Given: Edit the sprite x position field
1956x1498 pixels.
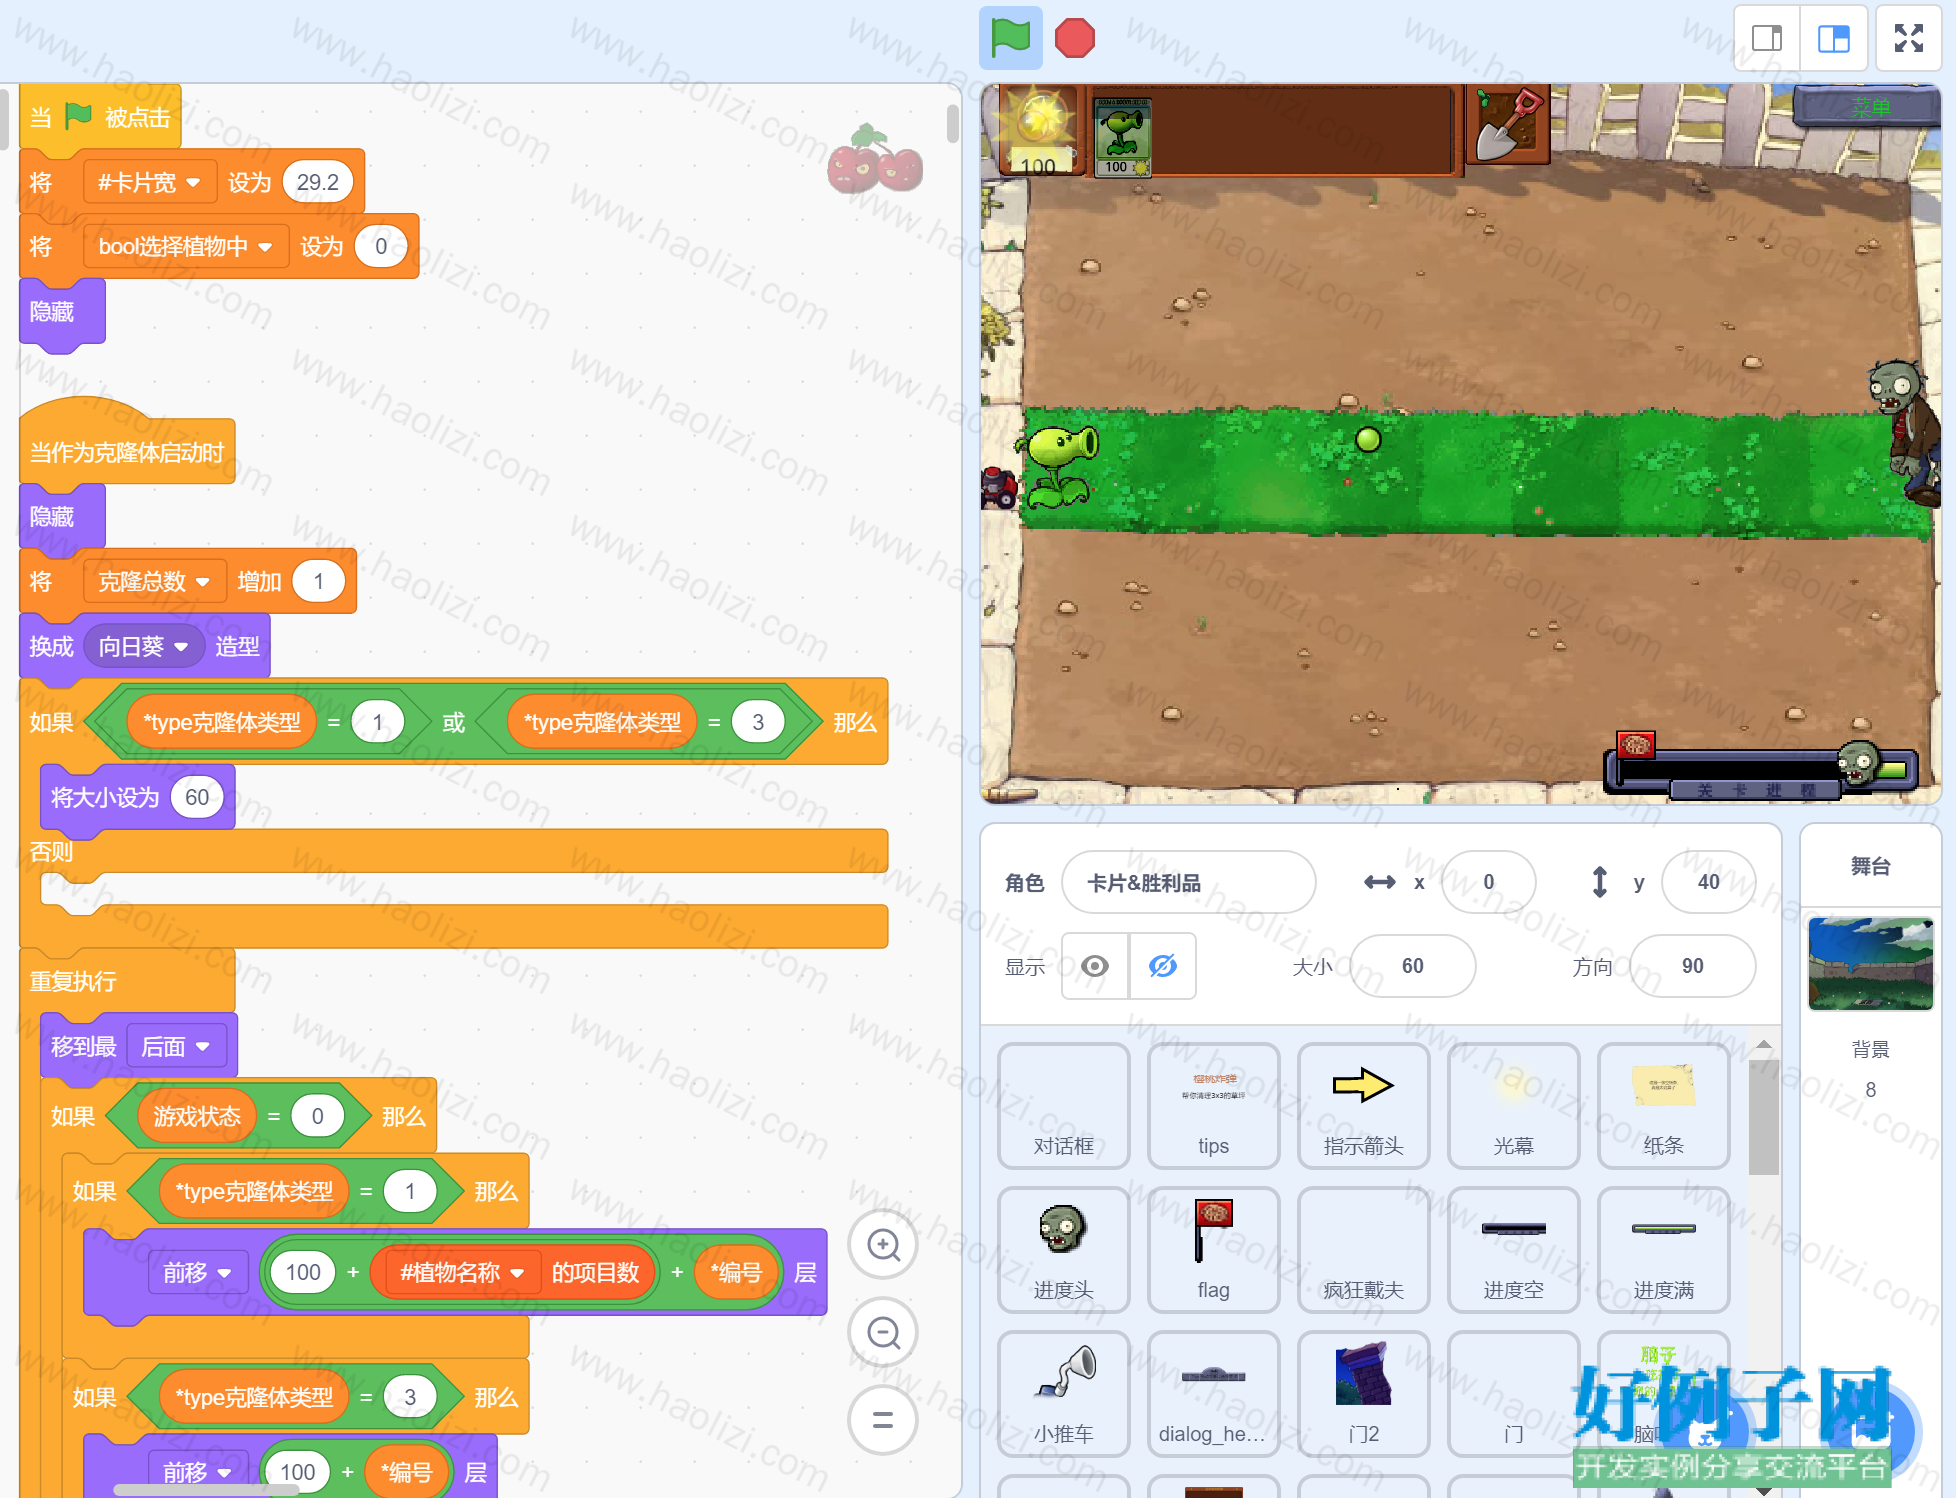Looking at the screenshot, I should click(x=1488, y=882).
